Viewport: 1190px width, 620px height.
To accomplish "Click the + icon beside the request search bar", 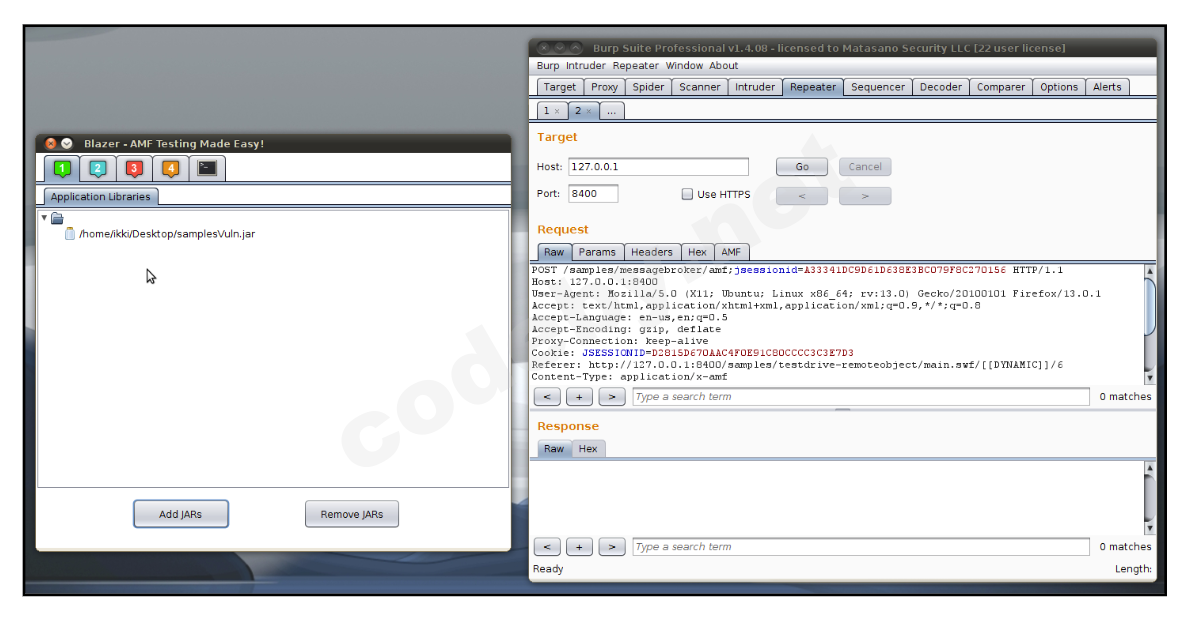I will pyautogui.click(x=579, y=396).
